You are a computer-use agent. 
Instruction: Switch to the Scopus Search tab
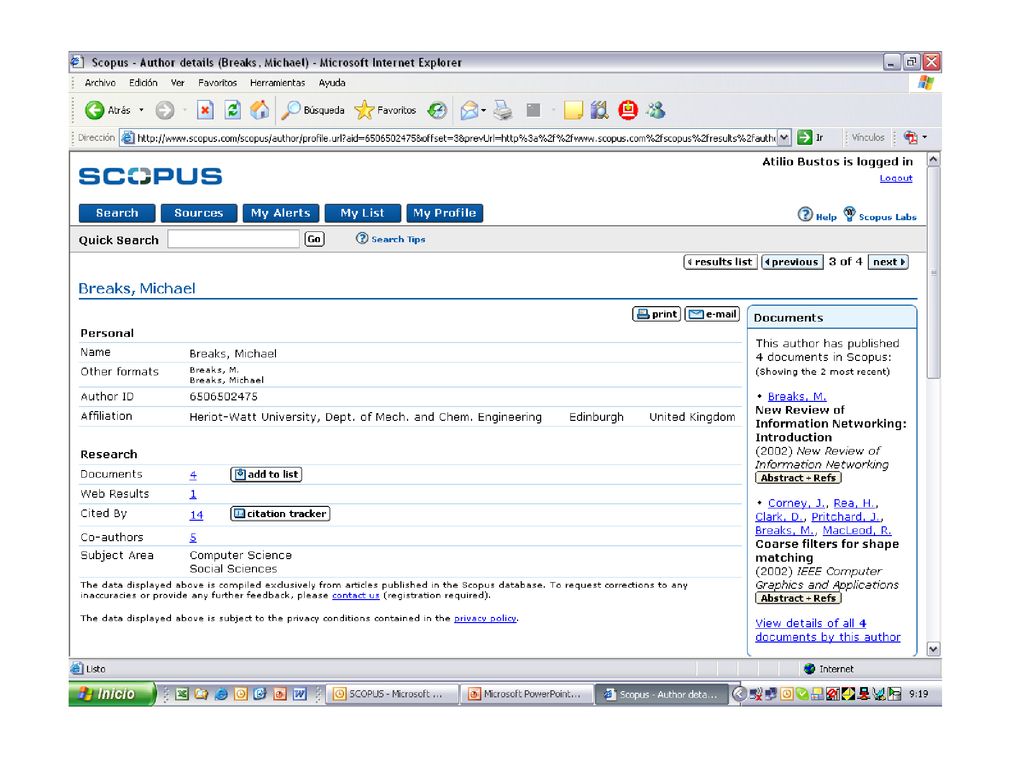click(x=117, y=213)
